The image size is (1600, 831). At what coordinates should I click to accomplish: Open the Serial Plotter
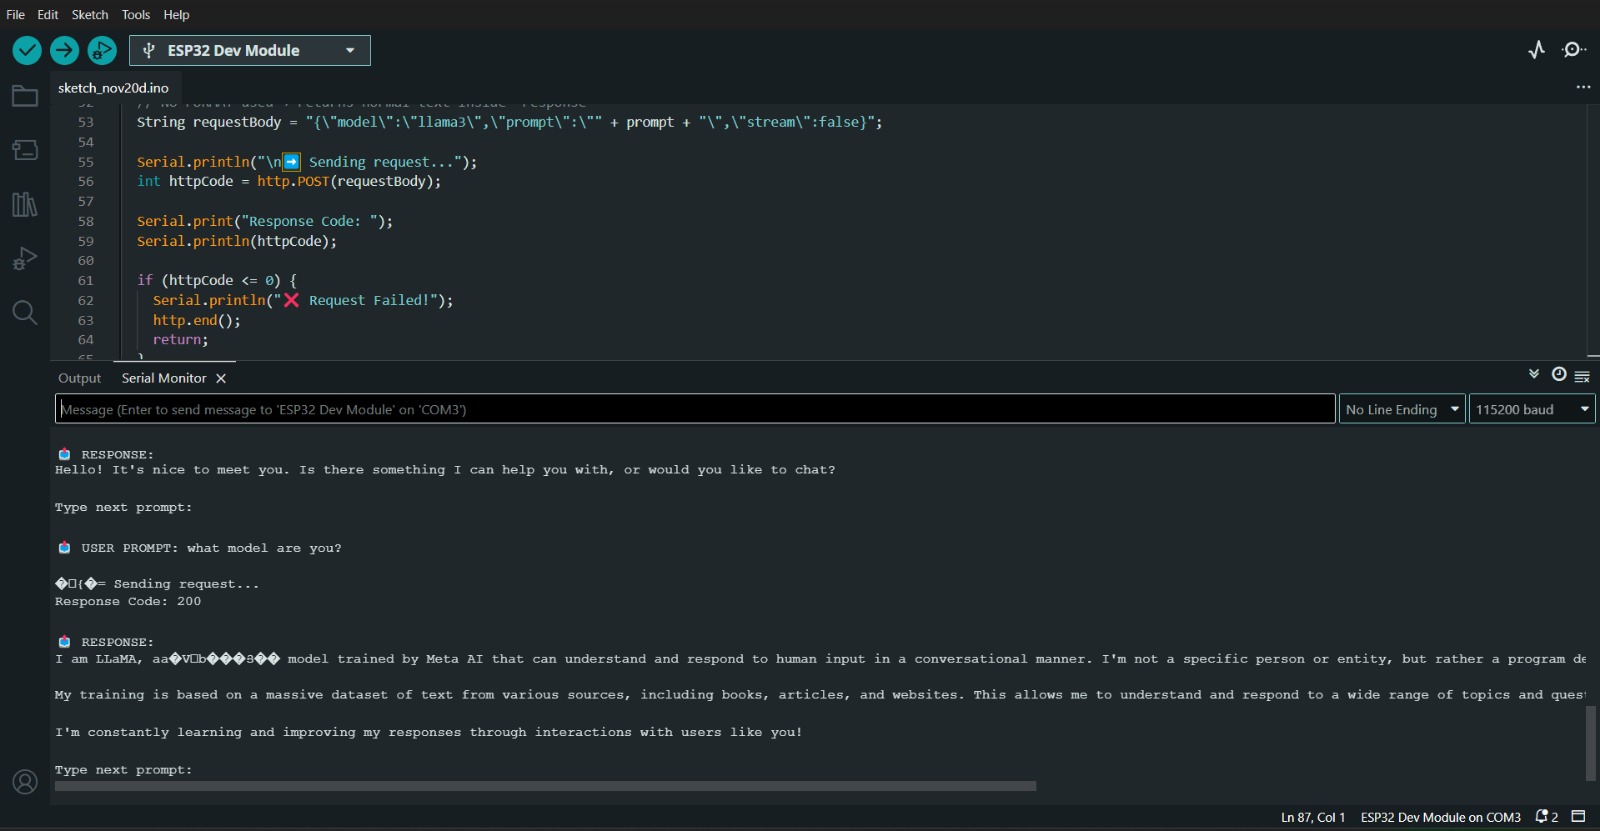click(1537, 50)
